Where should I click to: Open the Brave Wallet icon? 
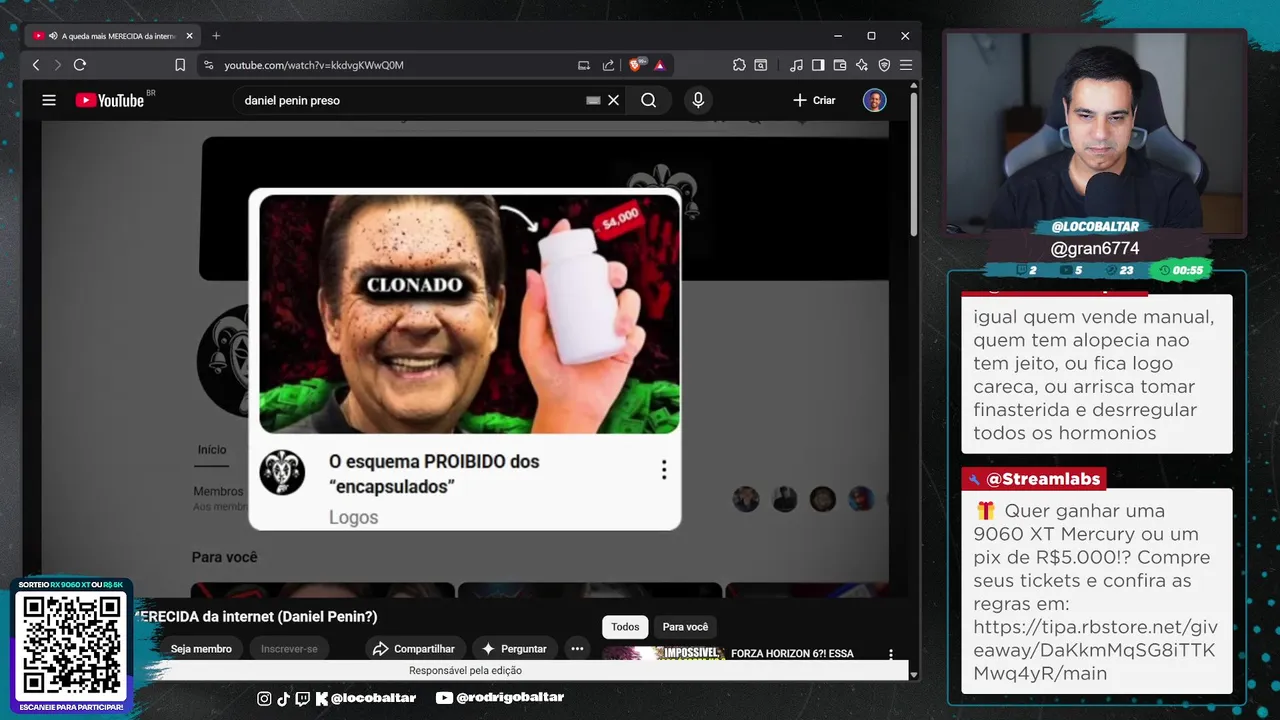[840, 65]
